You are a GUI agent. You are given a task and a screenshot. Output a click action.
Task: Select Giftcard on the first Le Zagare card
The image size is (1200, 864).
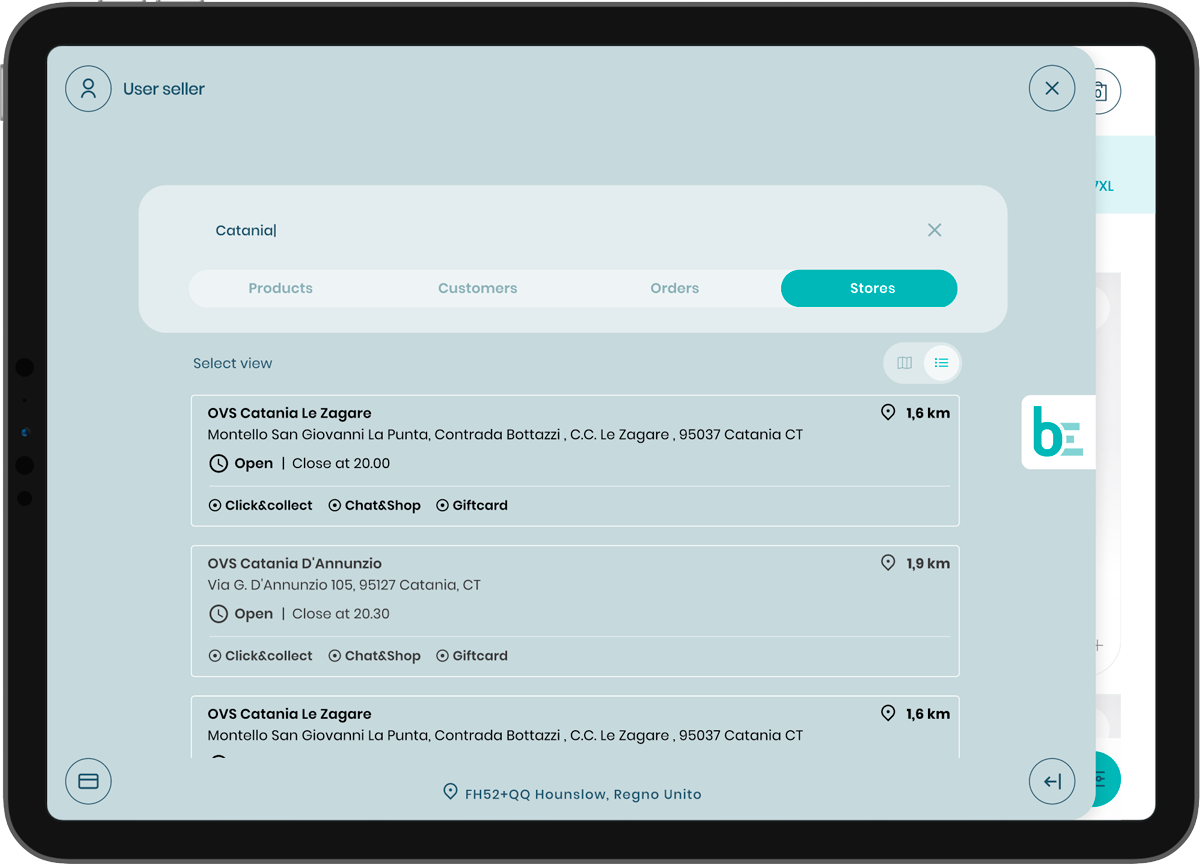coord(472,505)
